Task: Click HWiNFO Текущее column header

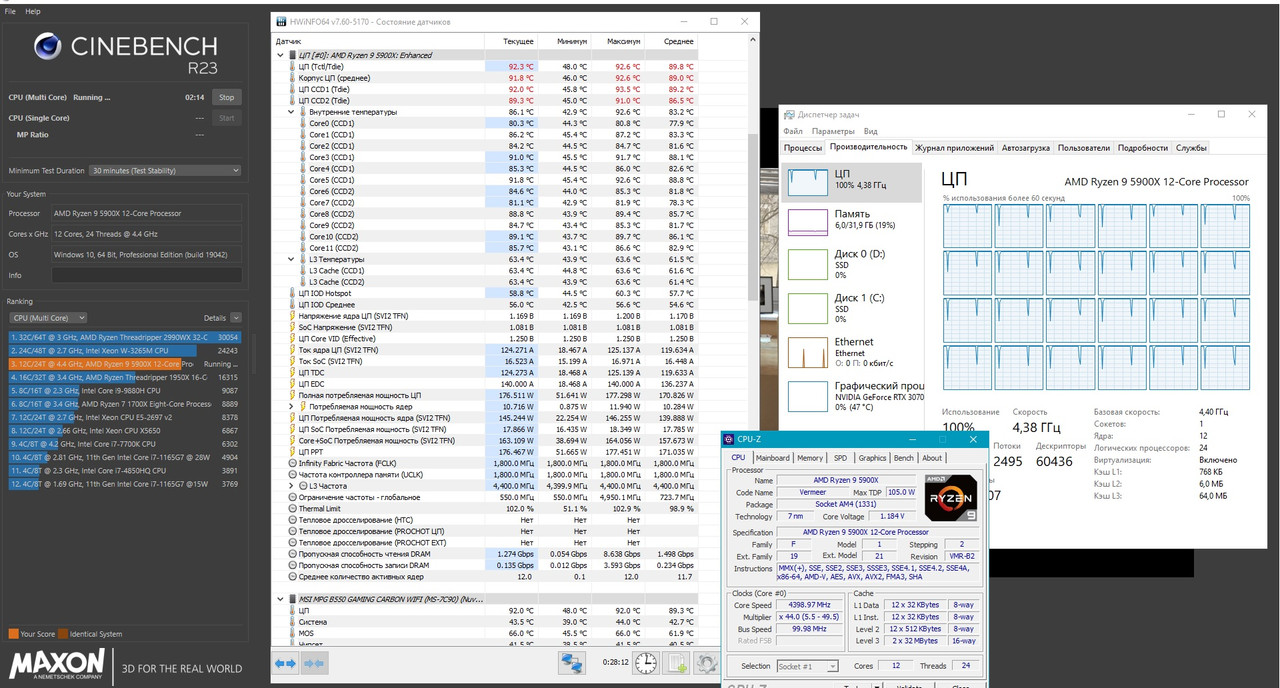Action: pos(512,42)
